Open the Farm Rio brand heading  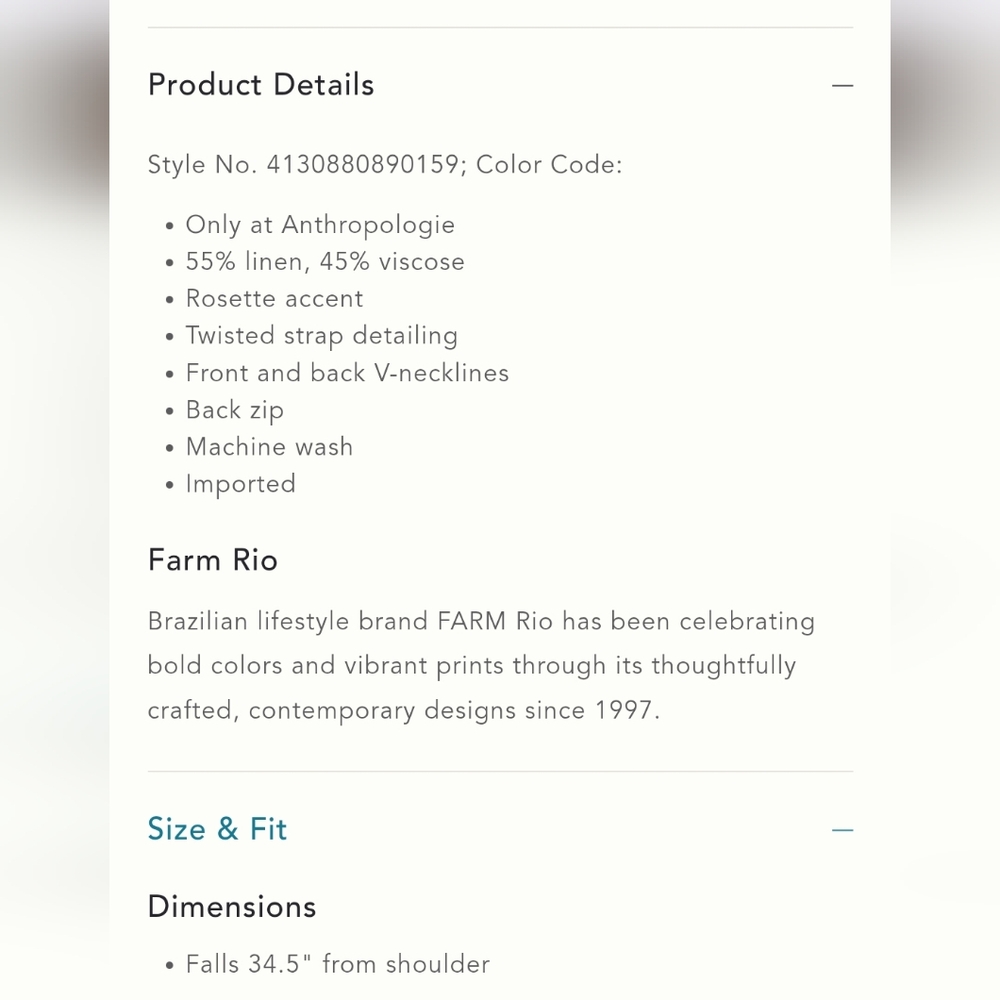(x=213, y=560)
